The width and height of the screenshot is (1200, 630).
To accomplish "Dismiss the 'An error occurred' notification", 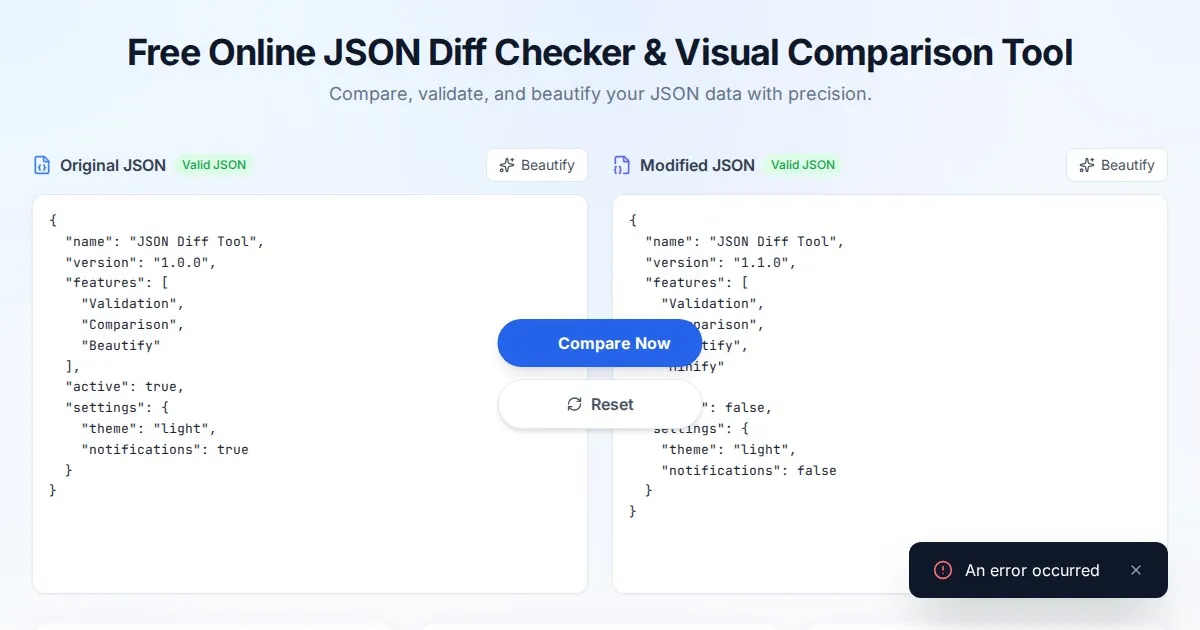I will click(x=1135, y=570).
